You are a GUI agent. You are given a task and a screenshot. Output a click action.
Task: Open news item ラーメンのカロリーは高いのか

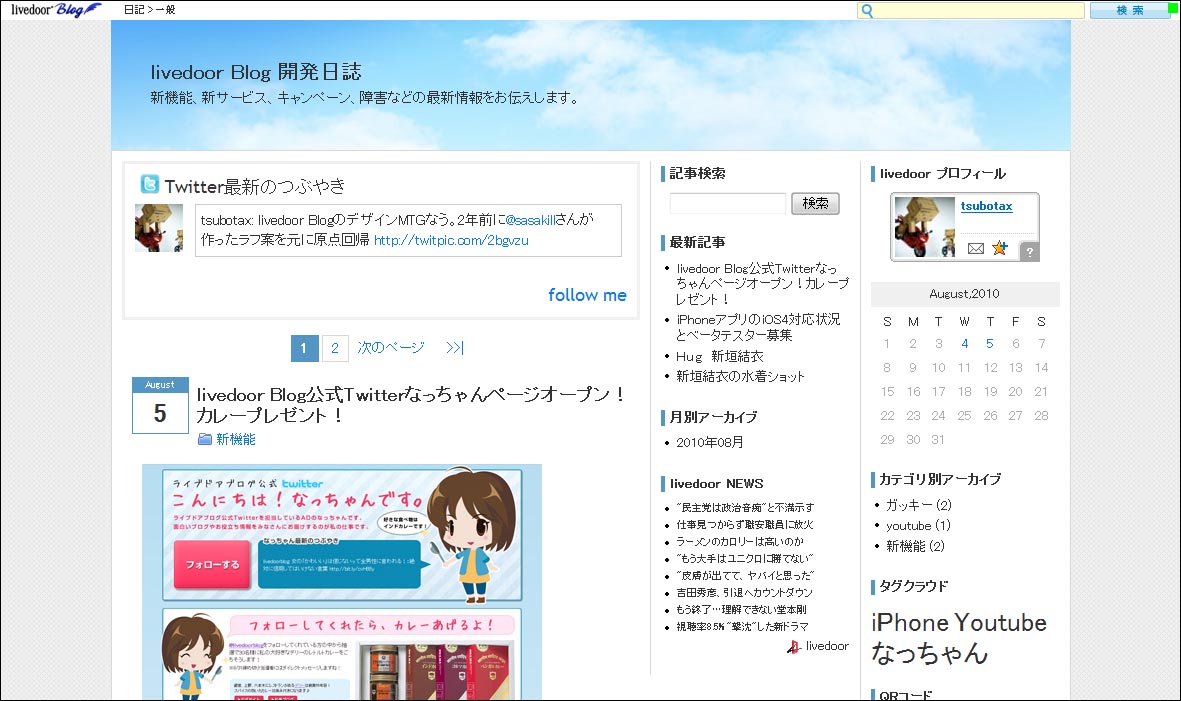[739, 541]
